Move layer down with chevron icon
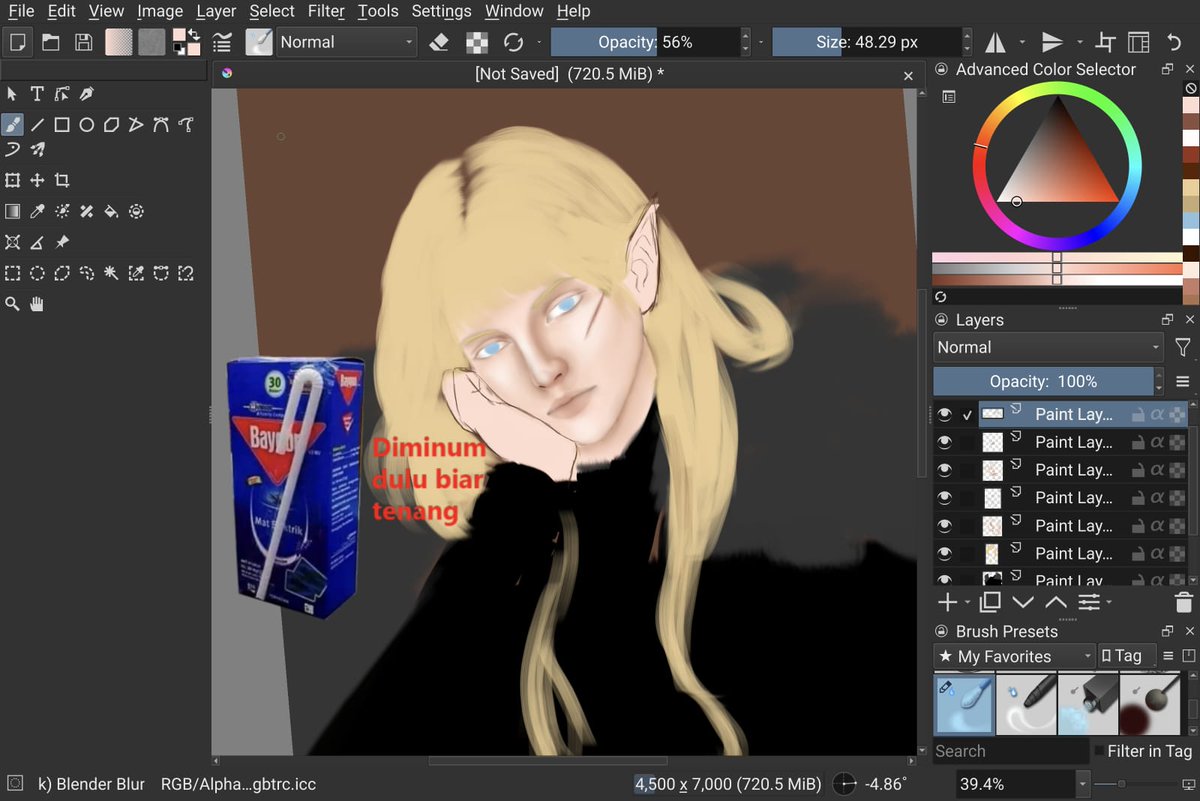Screen dimensions: 1200x801 click(x=1023, y=602)
